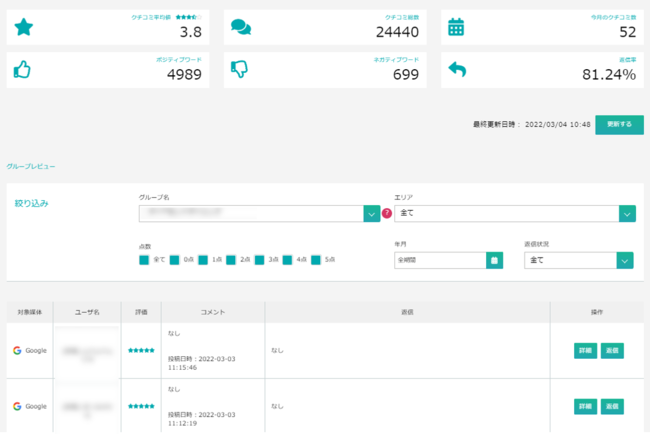Viewport: 650px width, 434px height.
Task: Click the reply arrow response rate icon
Action: (x=456, y=69)
